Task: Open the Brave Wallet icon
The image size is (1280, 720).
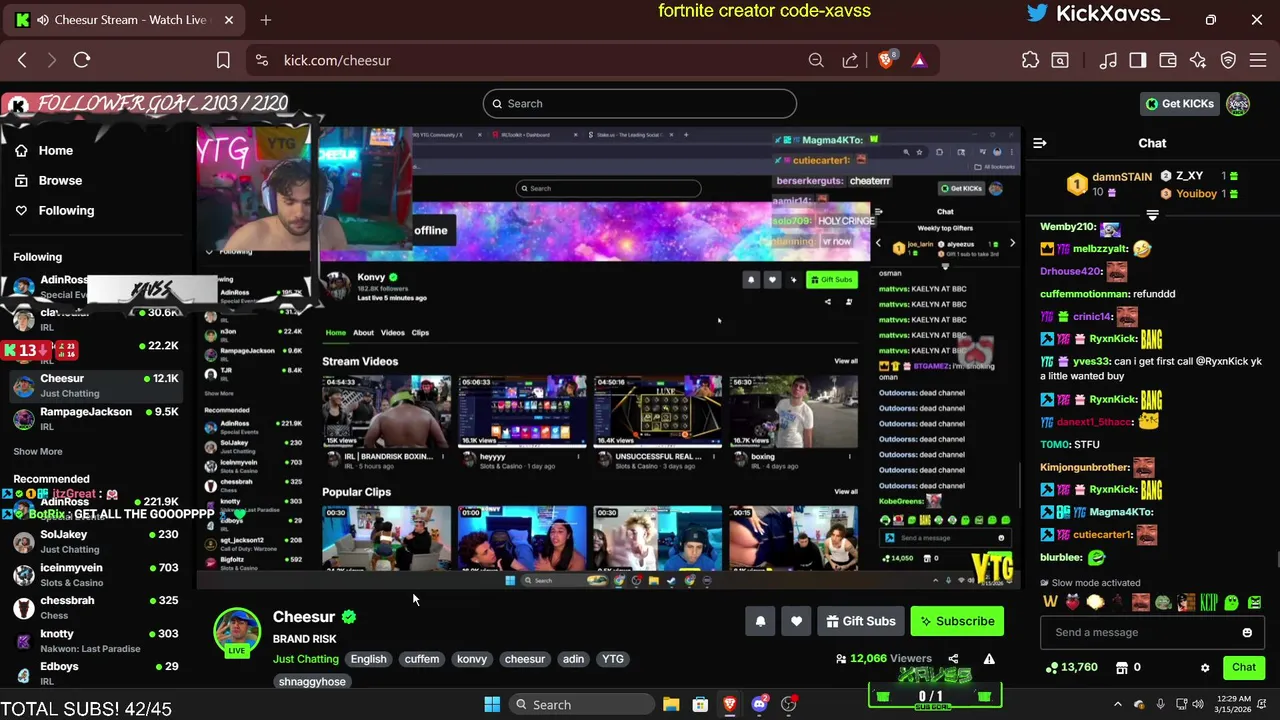Action: [x=1167, y=60]
